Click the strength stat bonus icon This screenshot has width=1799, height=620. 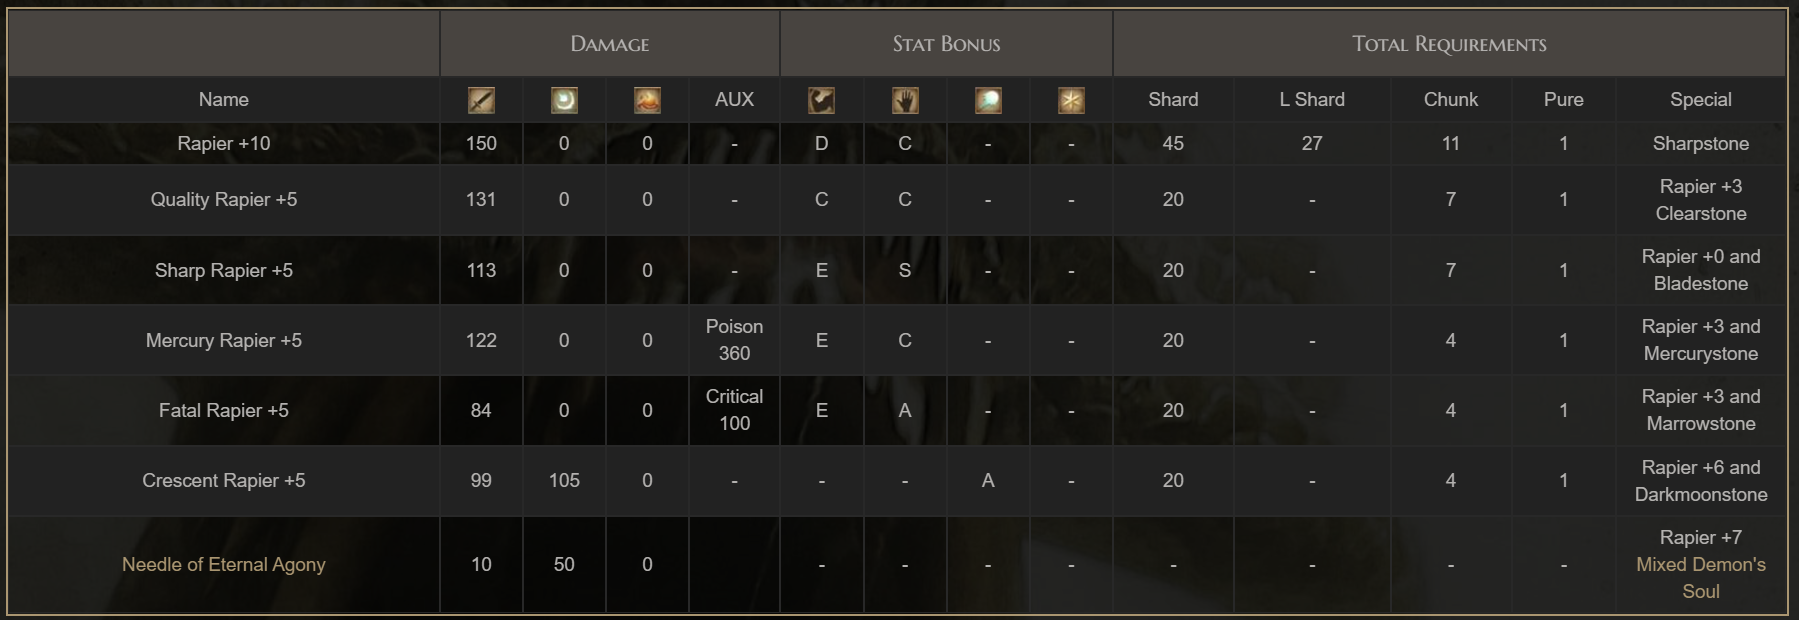821,100
